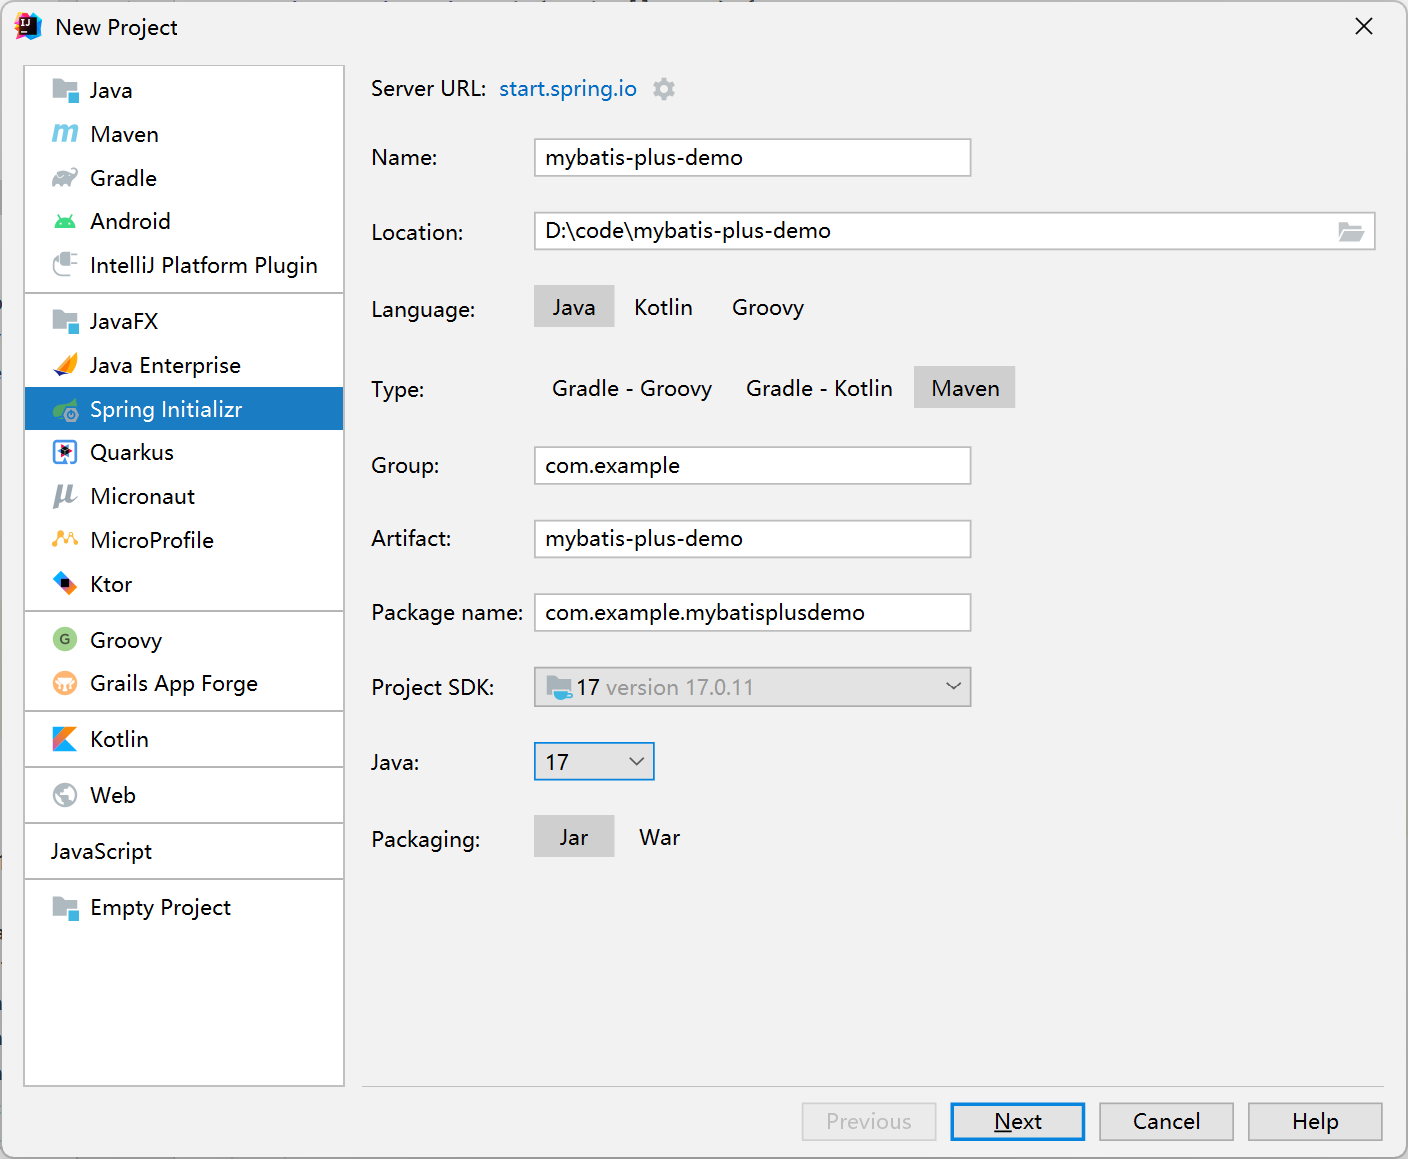Image resolution: width=1408 pixels, height=1159 pixels.
Task: Click the Android robot icon
Action: pos(65,221)
